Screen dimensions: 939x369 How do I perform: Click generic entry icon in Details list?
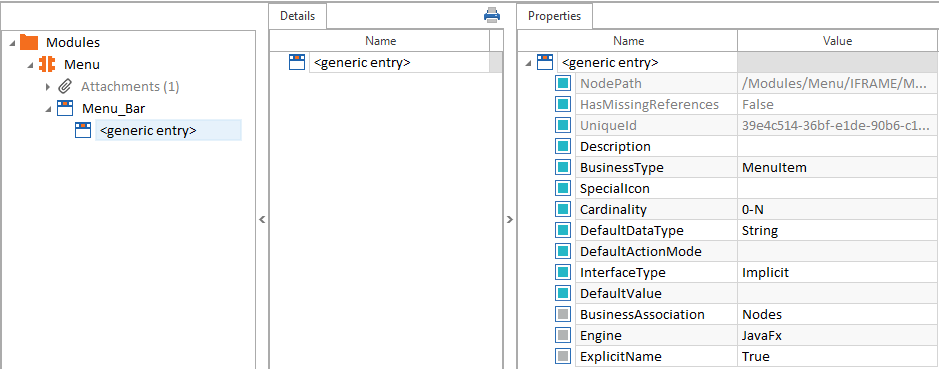tap(297, 62)
